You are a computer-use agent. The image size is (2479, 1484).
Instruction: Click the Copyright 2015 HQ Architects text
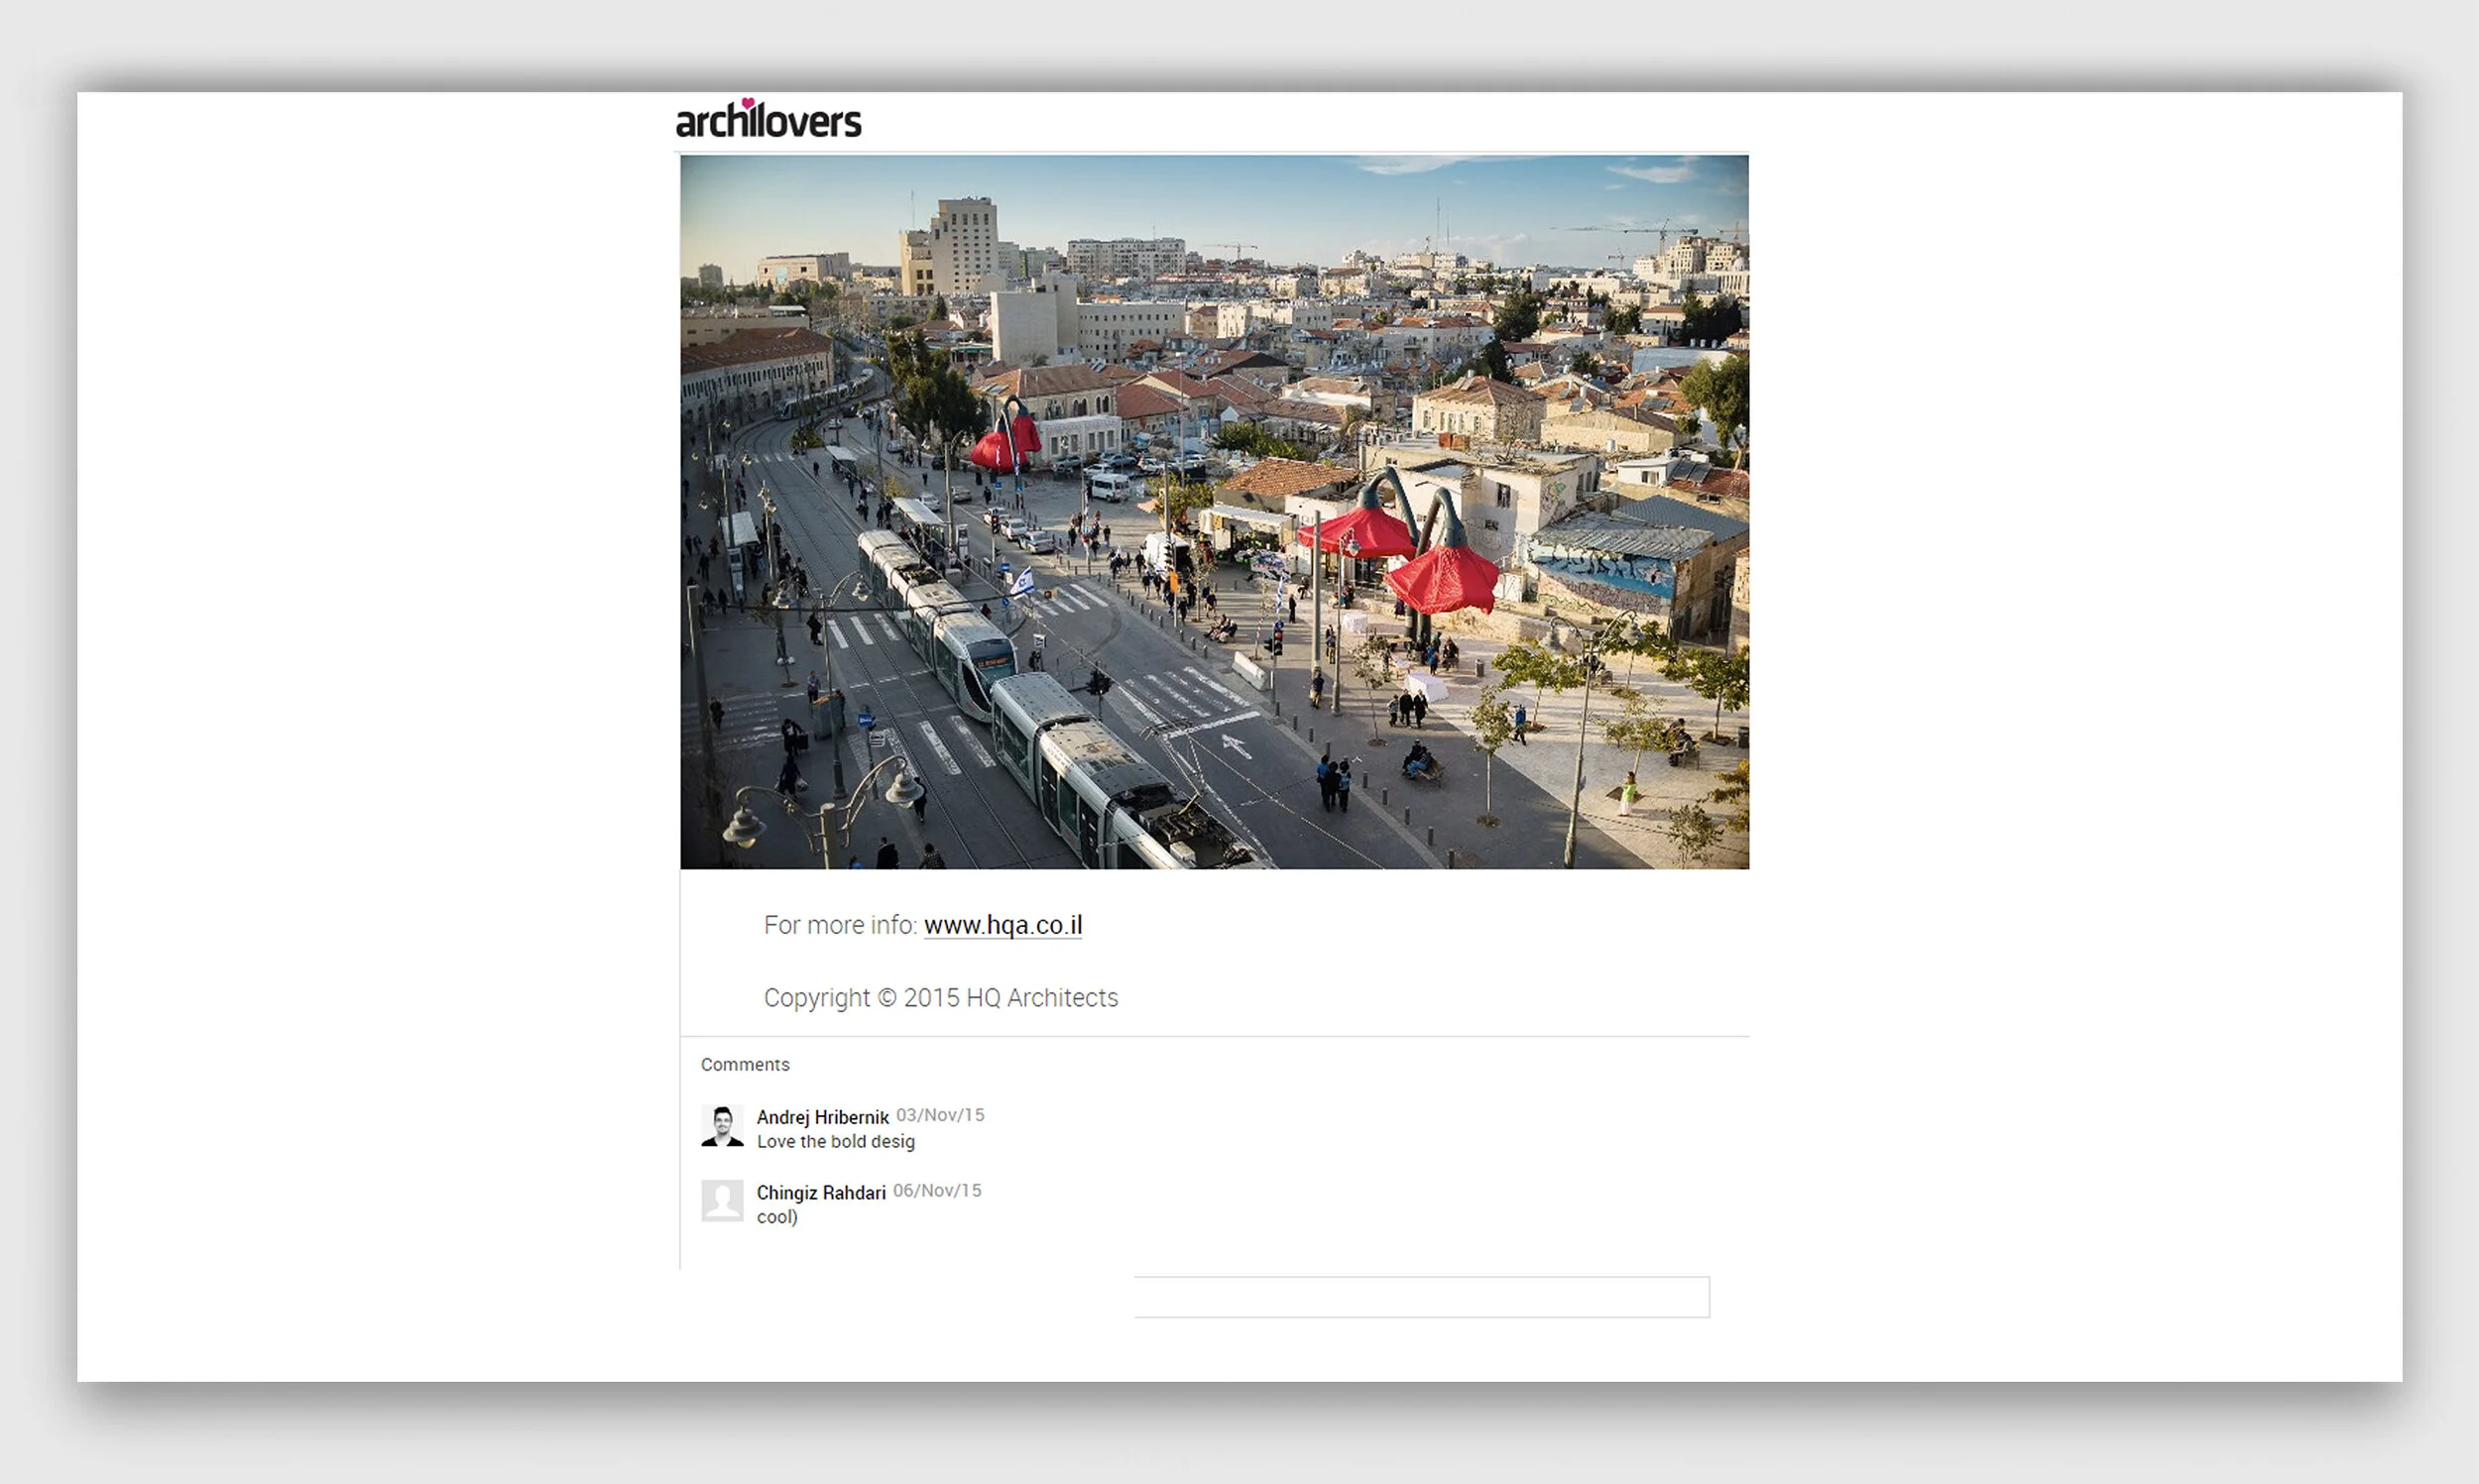pos(940,998)
